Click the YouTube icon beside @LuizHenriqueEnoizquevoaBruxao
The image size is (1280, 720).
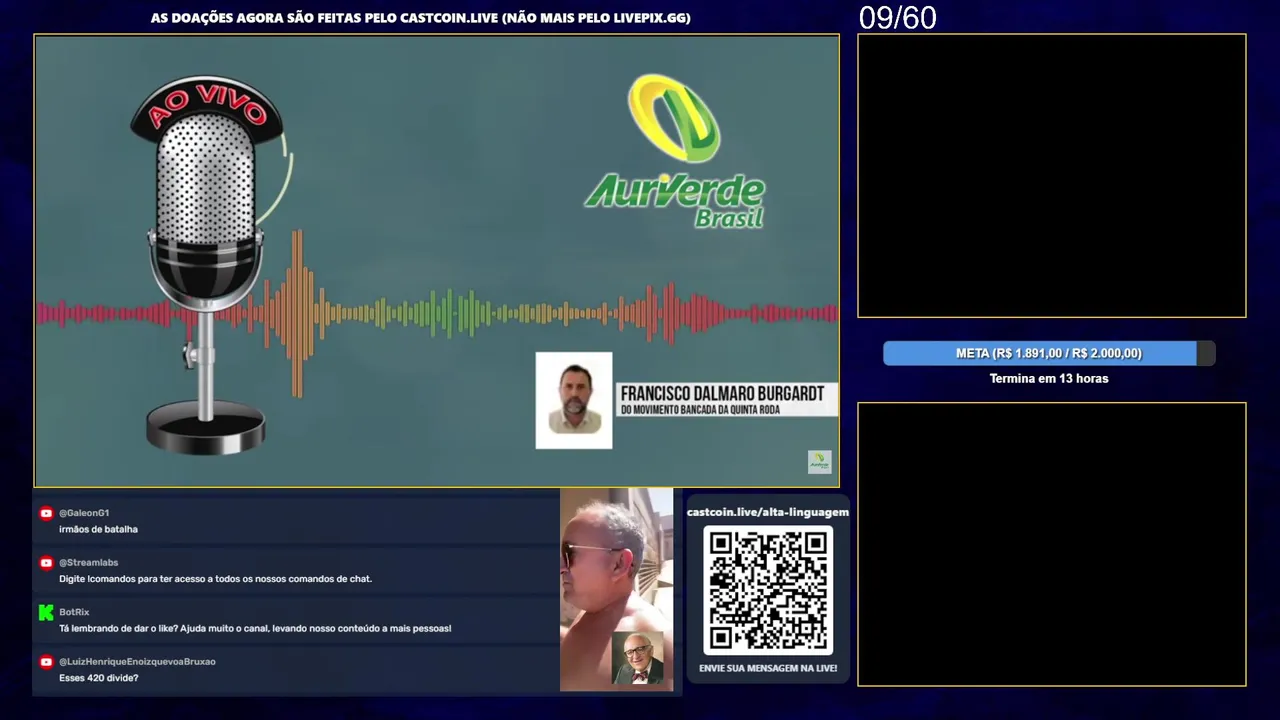click(x=46, y=662)
